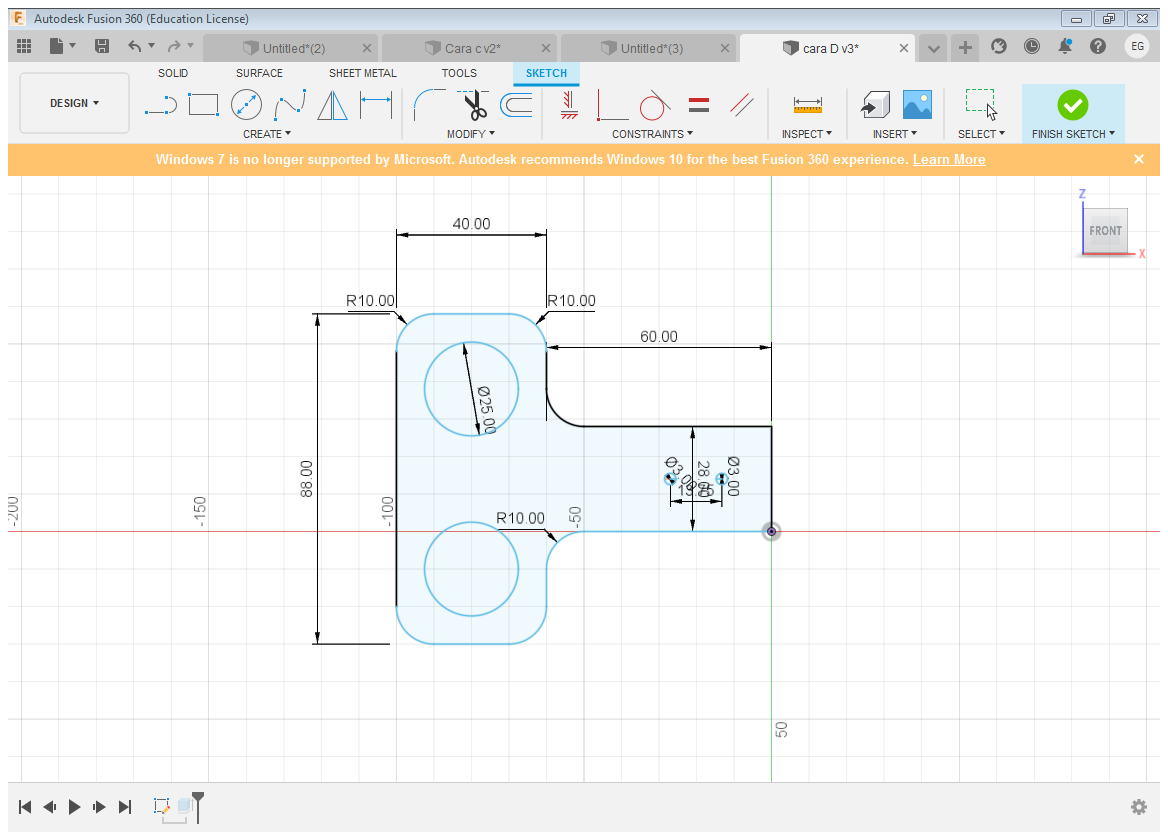Screen dimensions: 1168x840
Task: Open the Learn More link
Action: coord(948,160)
